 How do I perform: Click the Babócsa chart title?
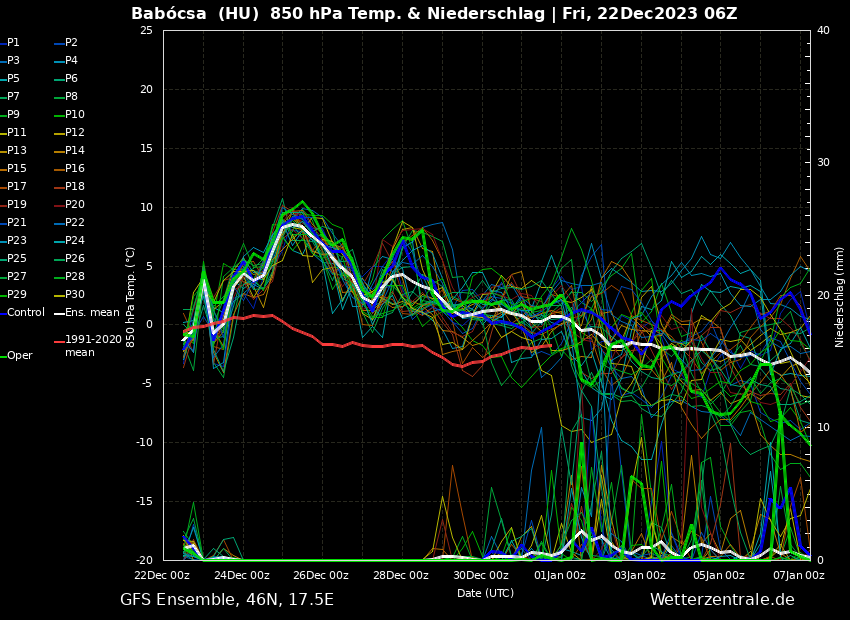click(x=434, y=14)
